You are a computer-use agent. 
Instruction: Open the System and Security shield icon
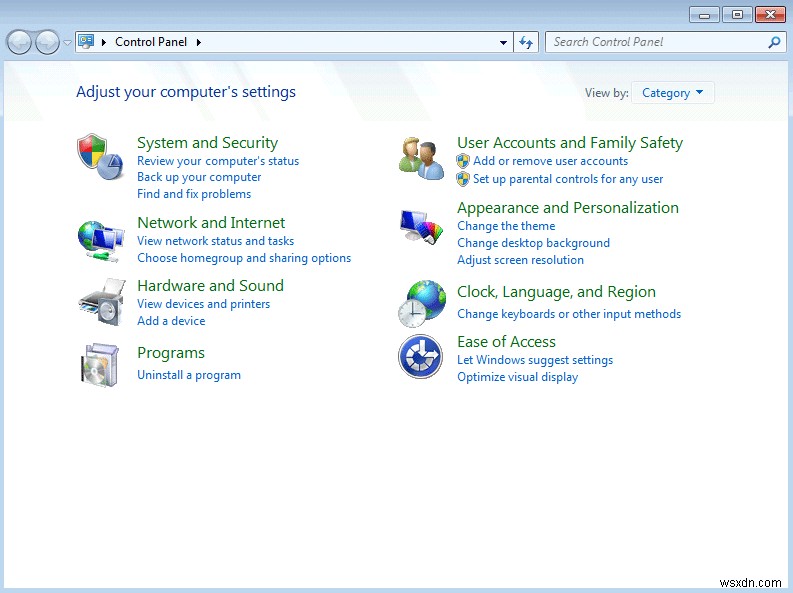tap(101, 157)
